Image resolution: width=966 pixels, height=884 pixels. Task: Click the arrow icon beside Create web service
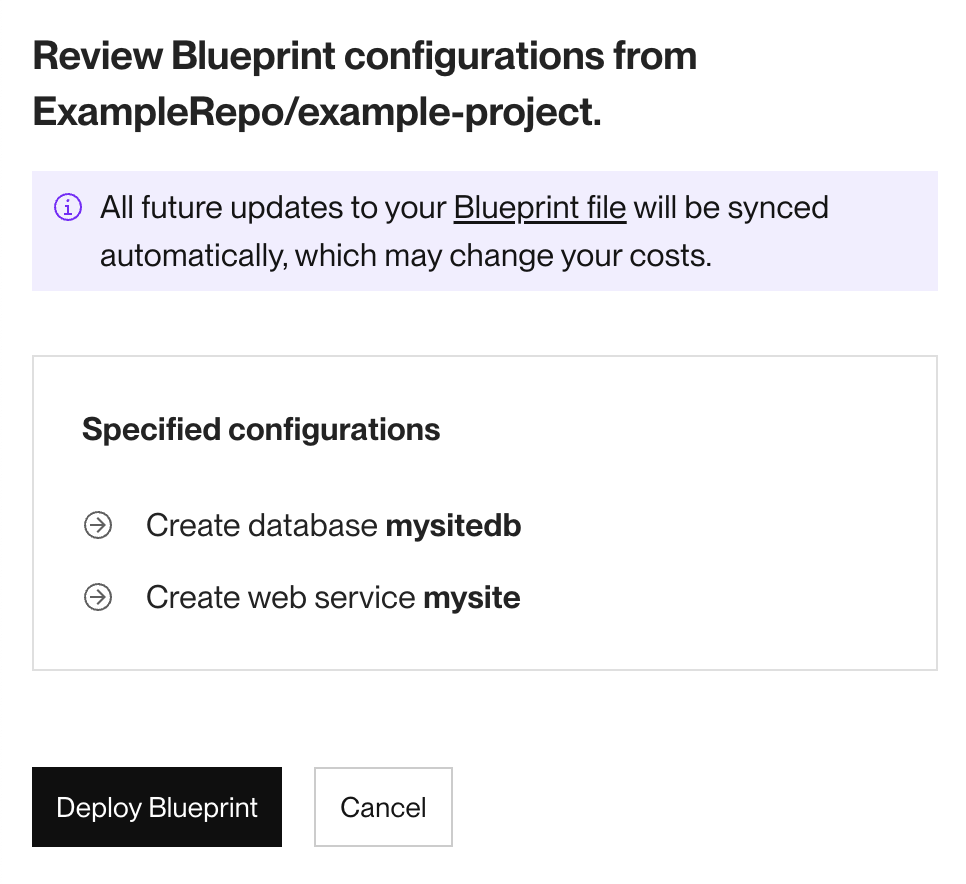tap(98, 598)
